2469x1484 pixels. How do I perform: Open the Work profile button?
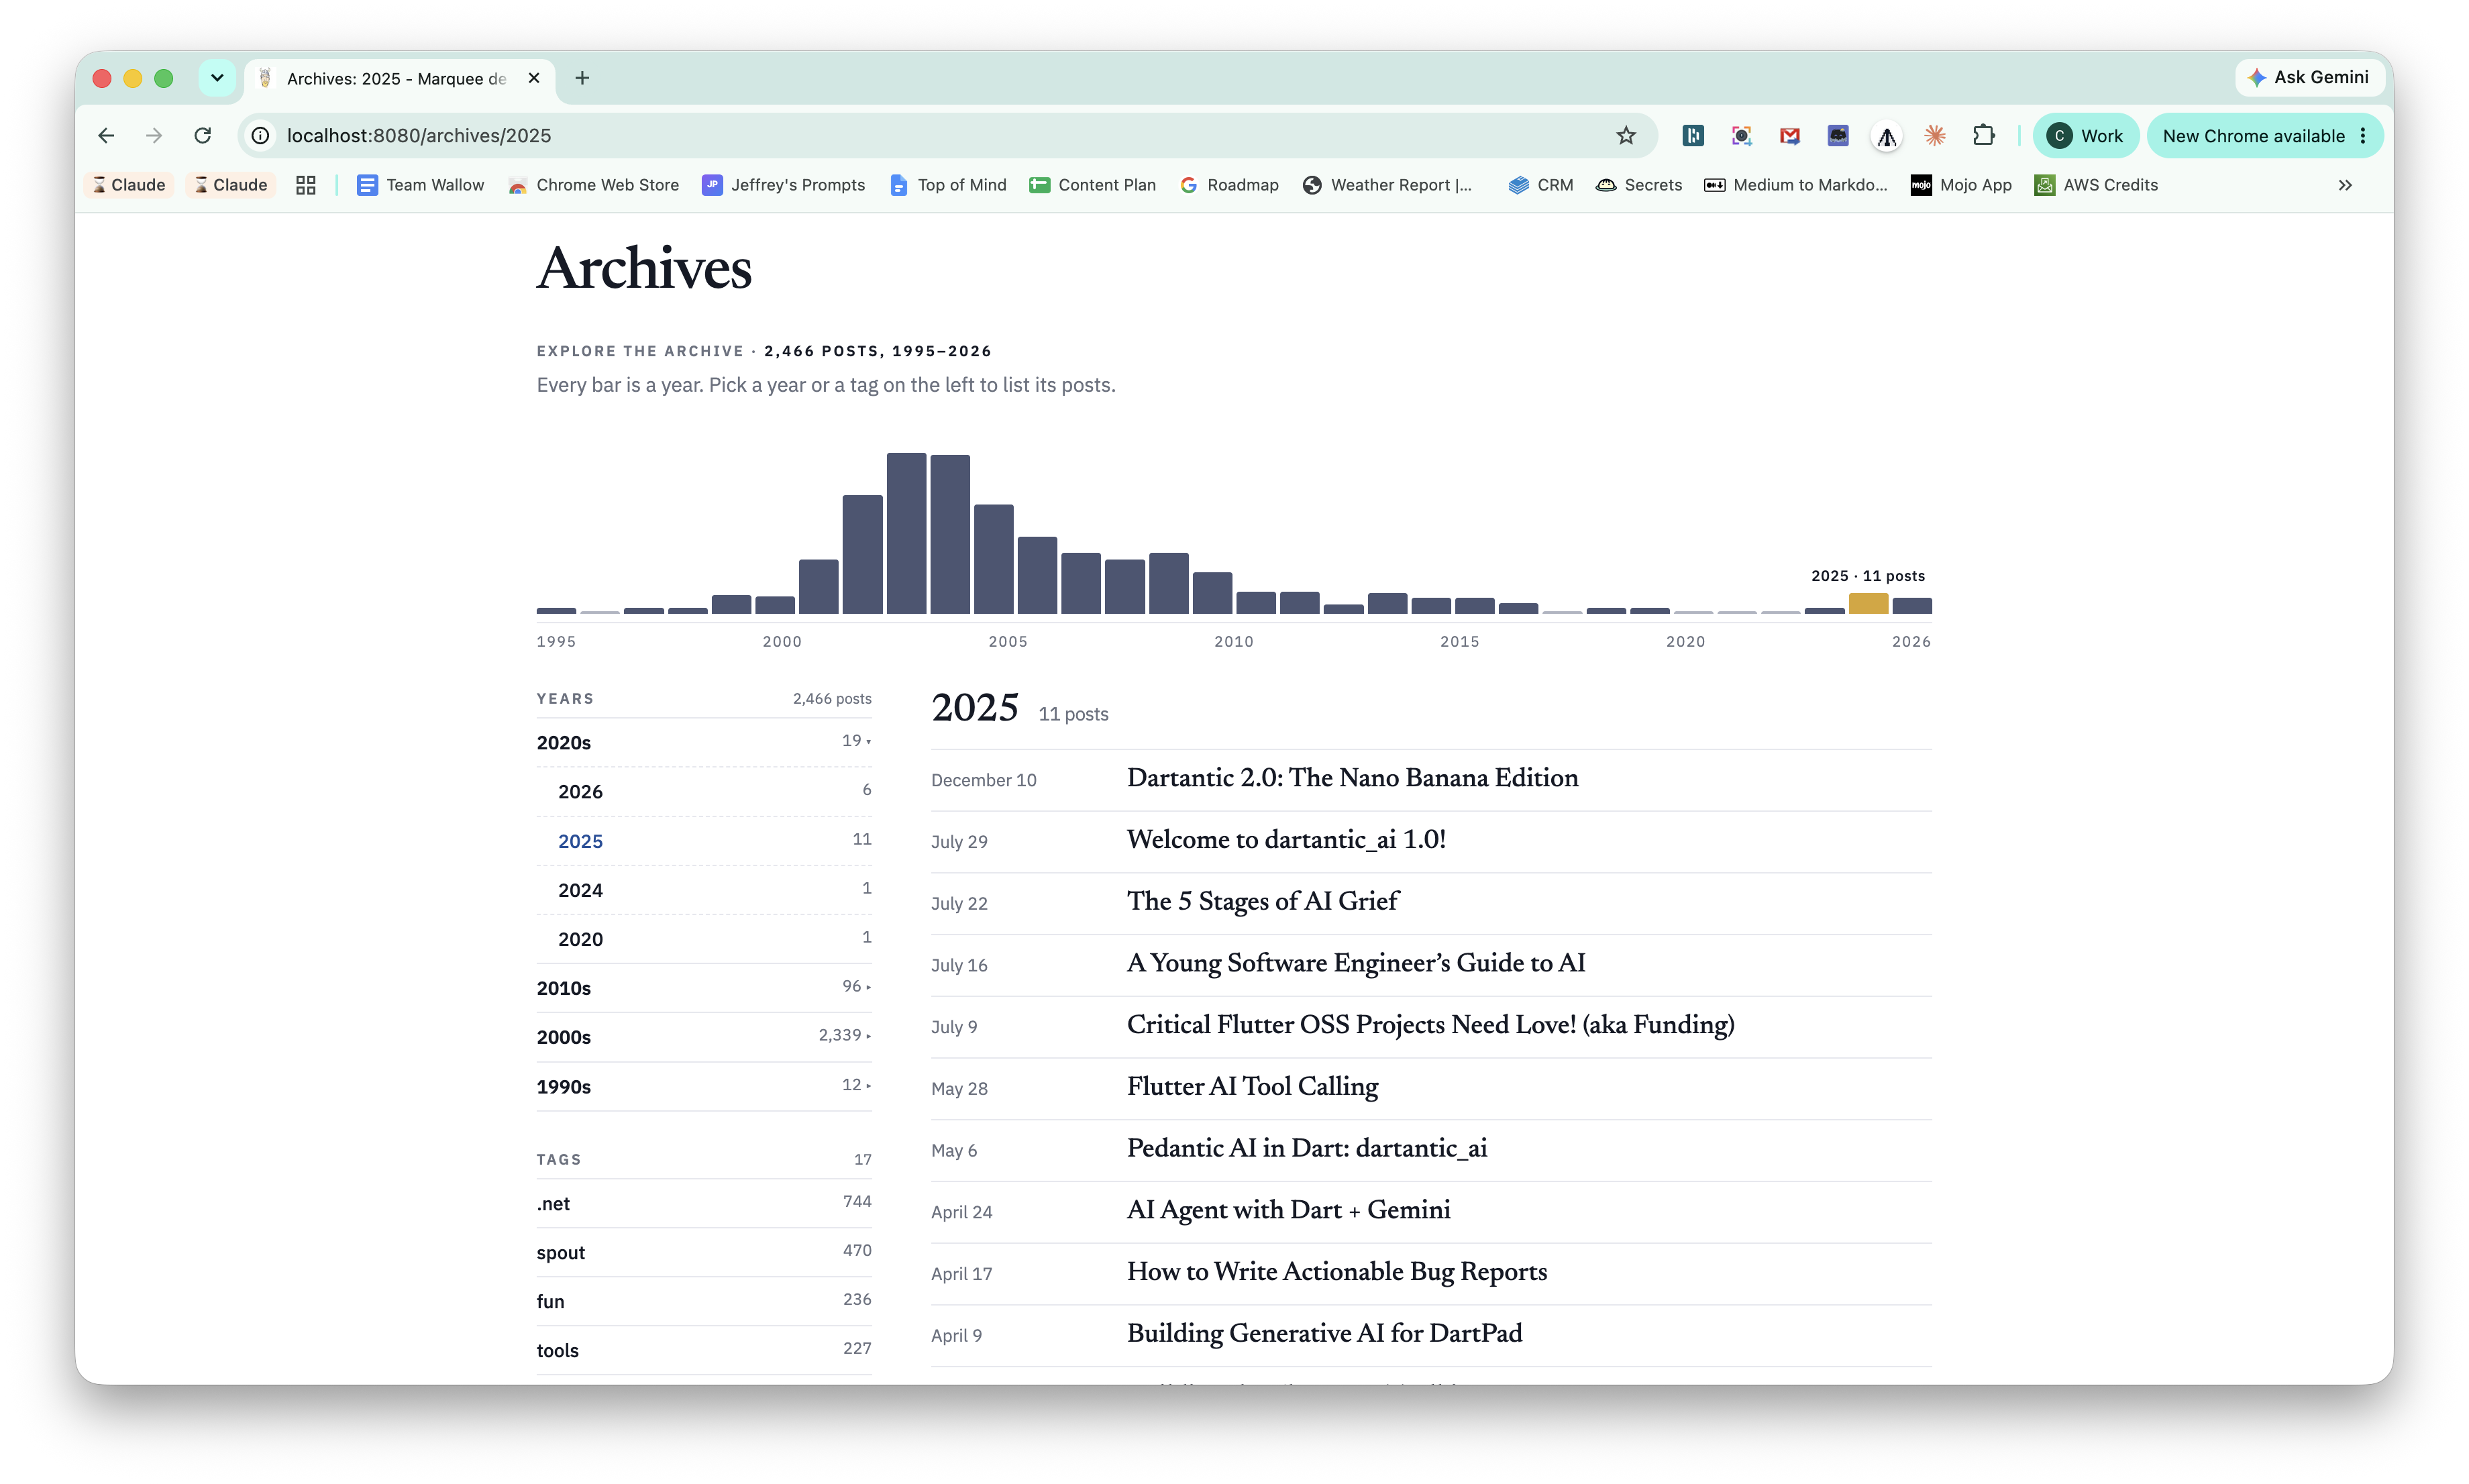pyautogui.click(x=2085, y=135)
